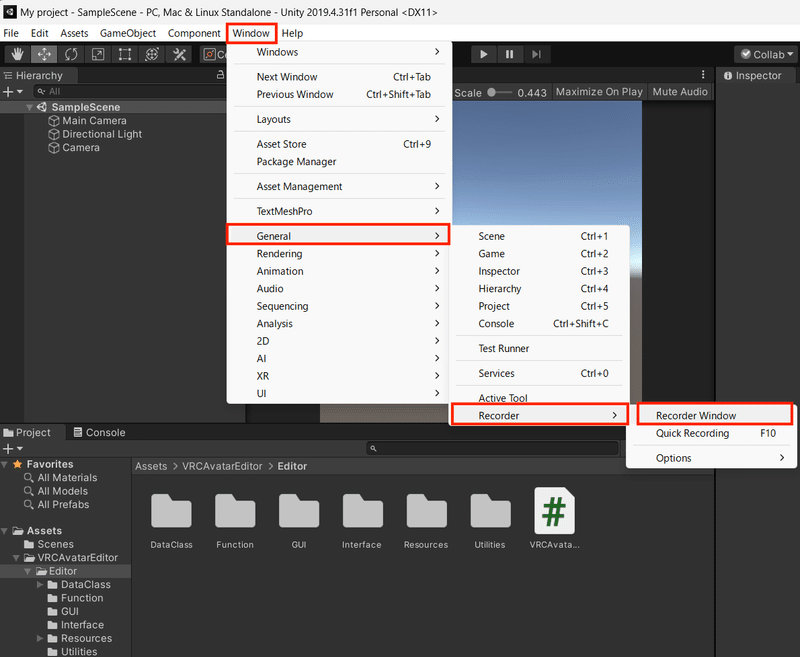The image size is (800, 657).
Task: Collapse the SampleScene tree arrow
Action: 30,107
